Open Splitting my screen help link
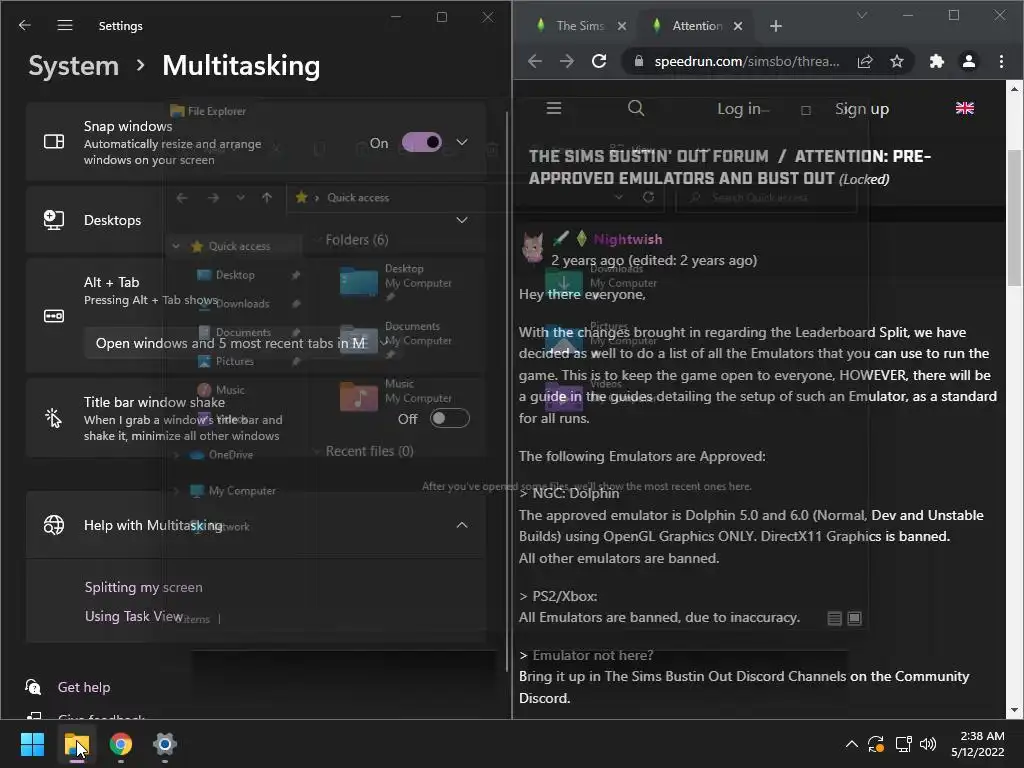The height and width of the screenshot is (768, 1024). [x=144, y=587]
